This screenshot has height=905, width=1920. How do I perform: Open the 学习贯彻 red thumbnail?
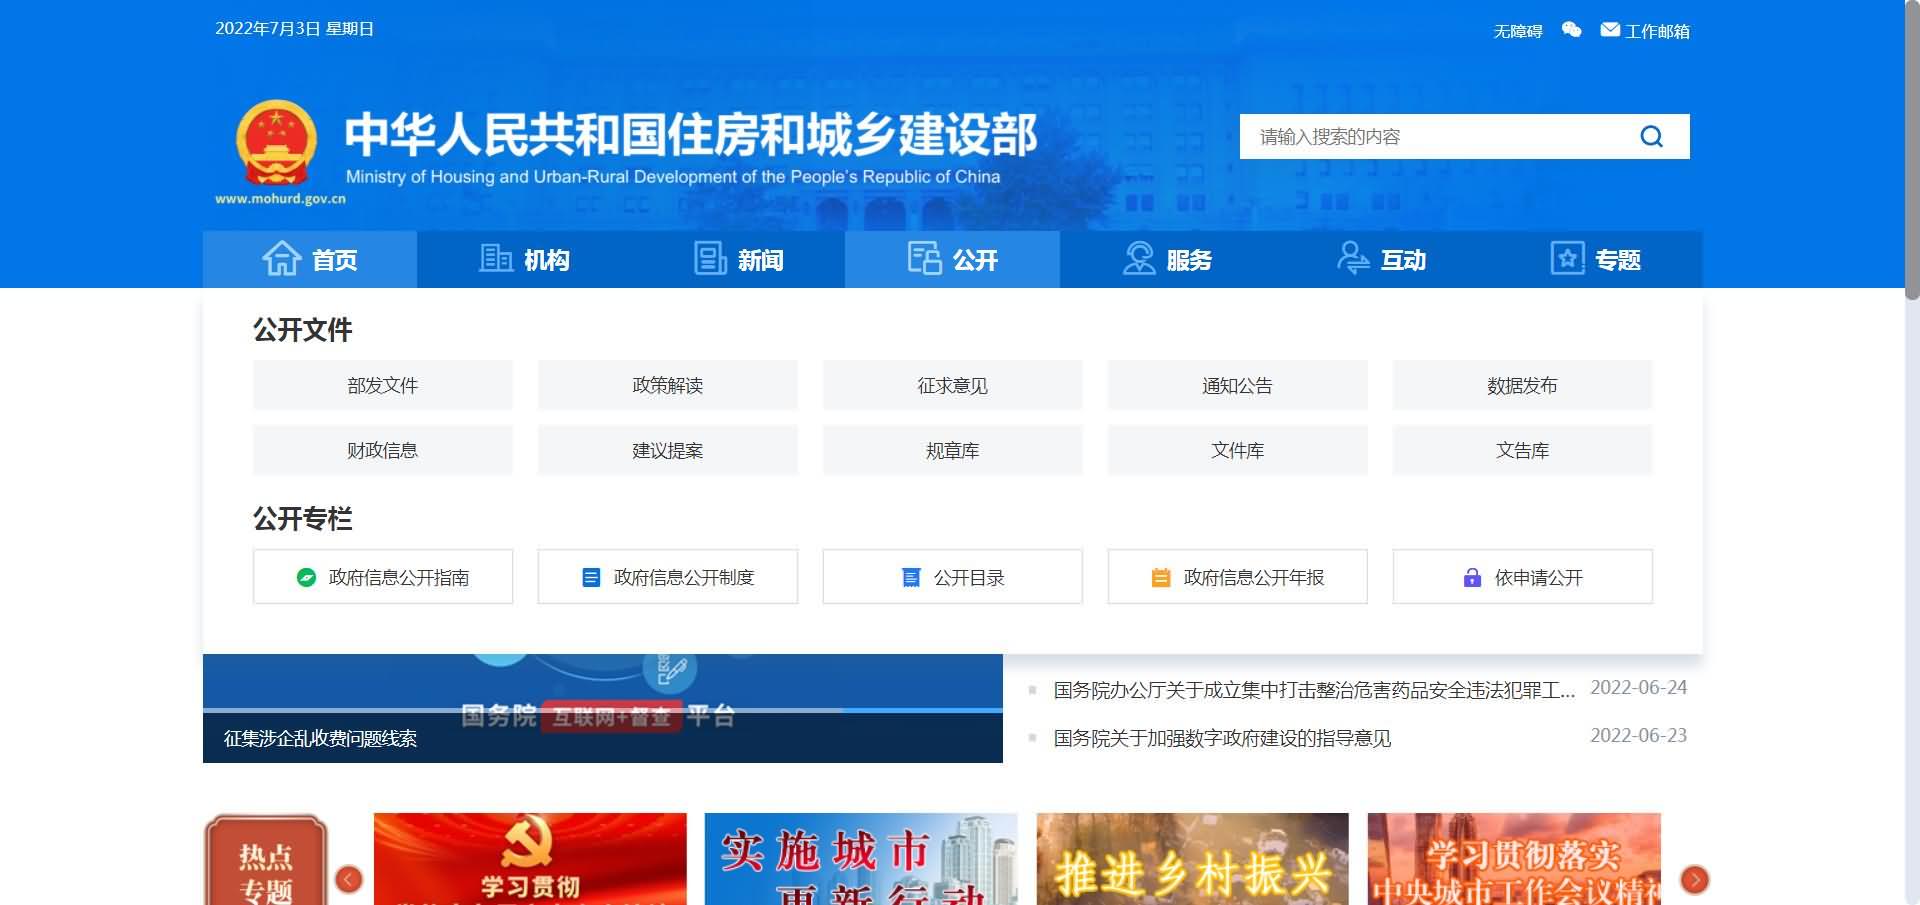pos(530,859)
